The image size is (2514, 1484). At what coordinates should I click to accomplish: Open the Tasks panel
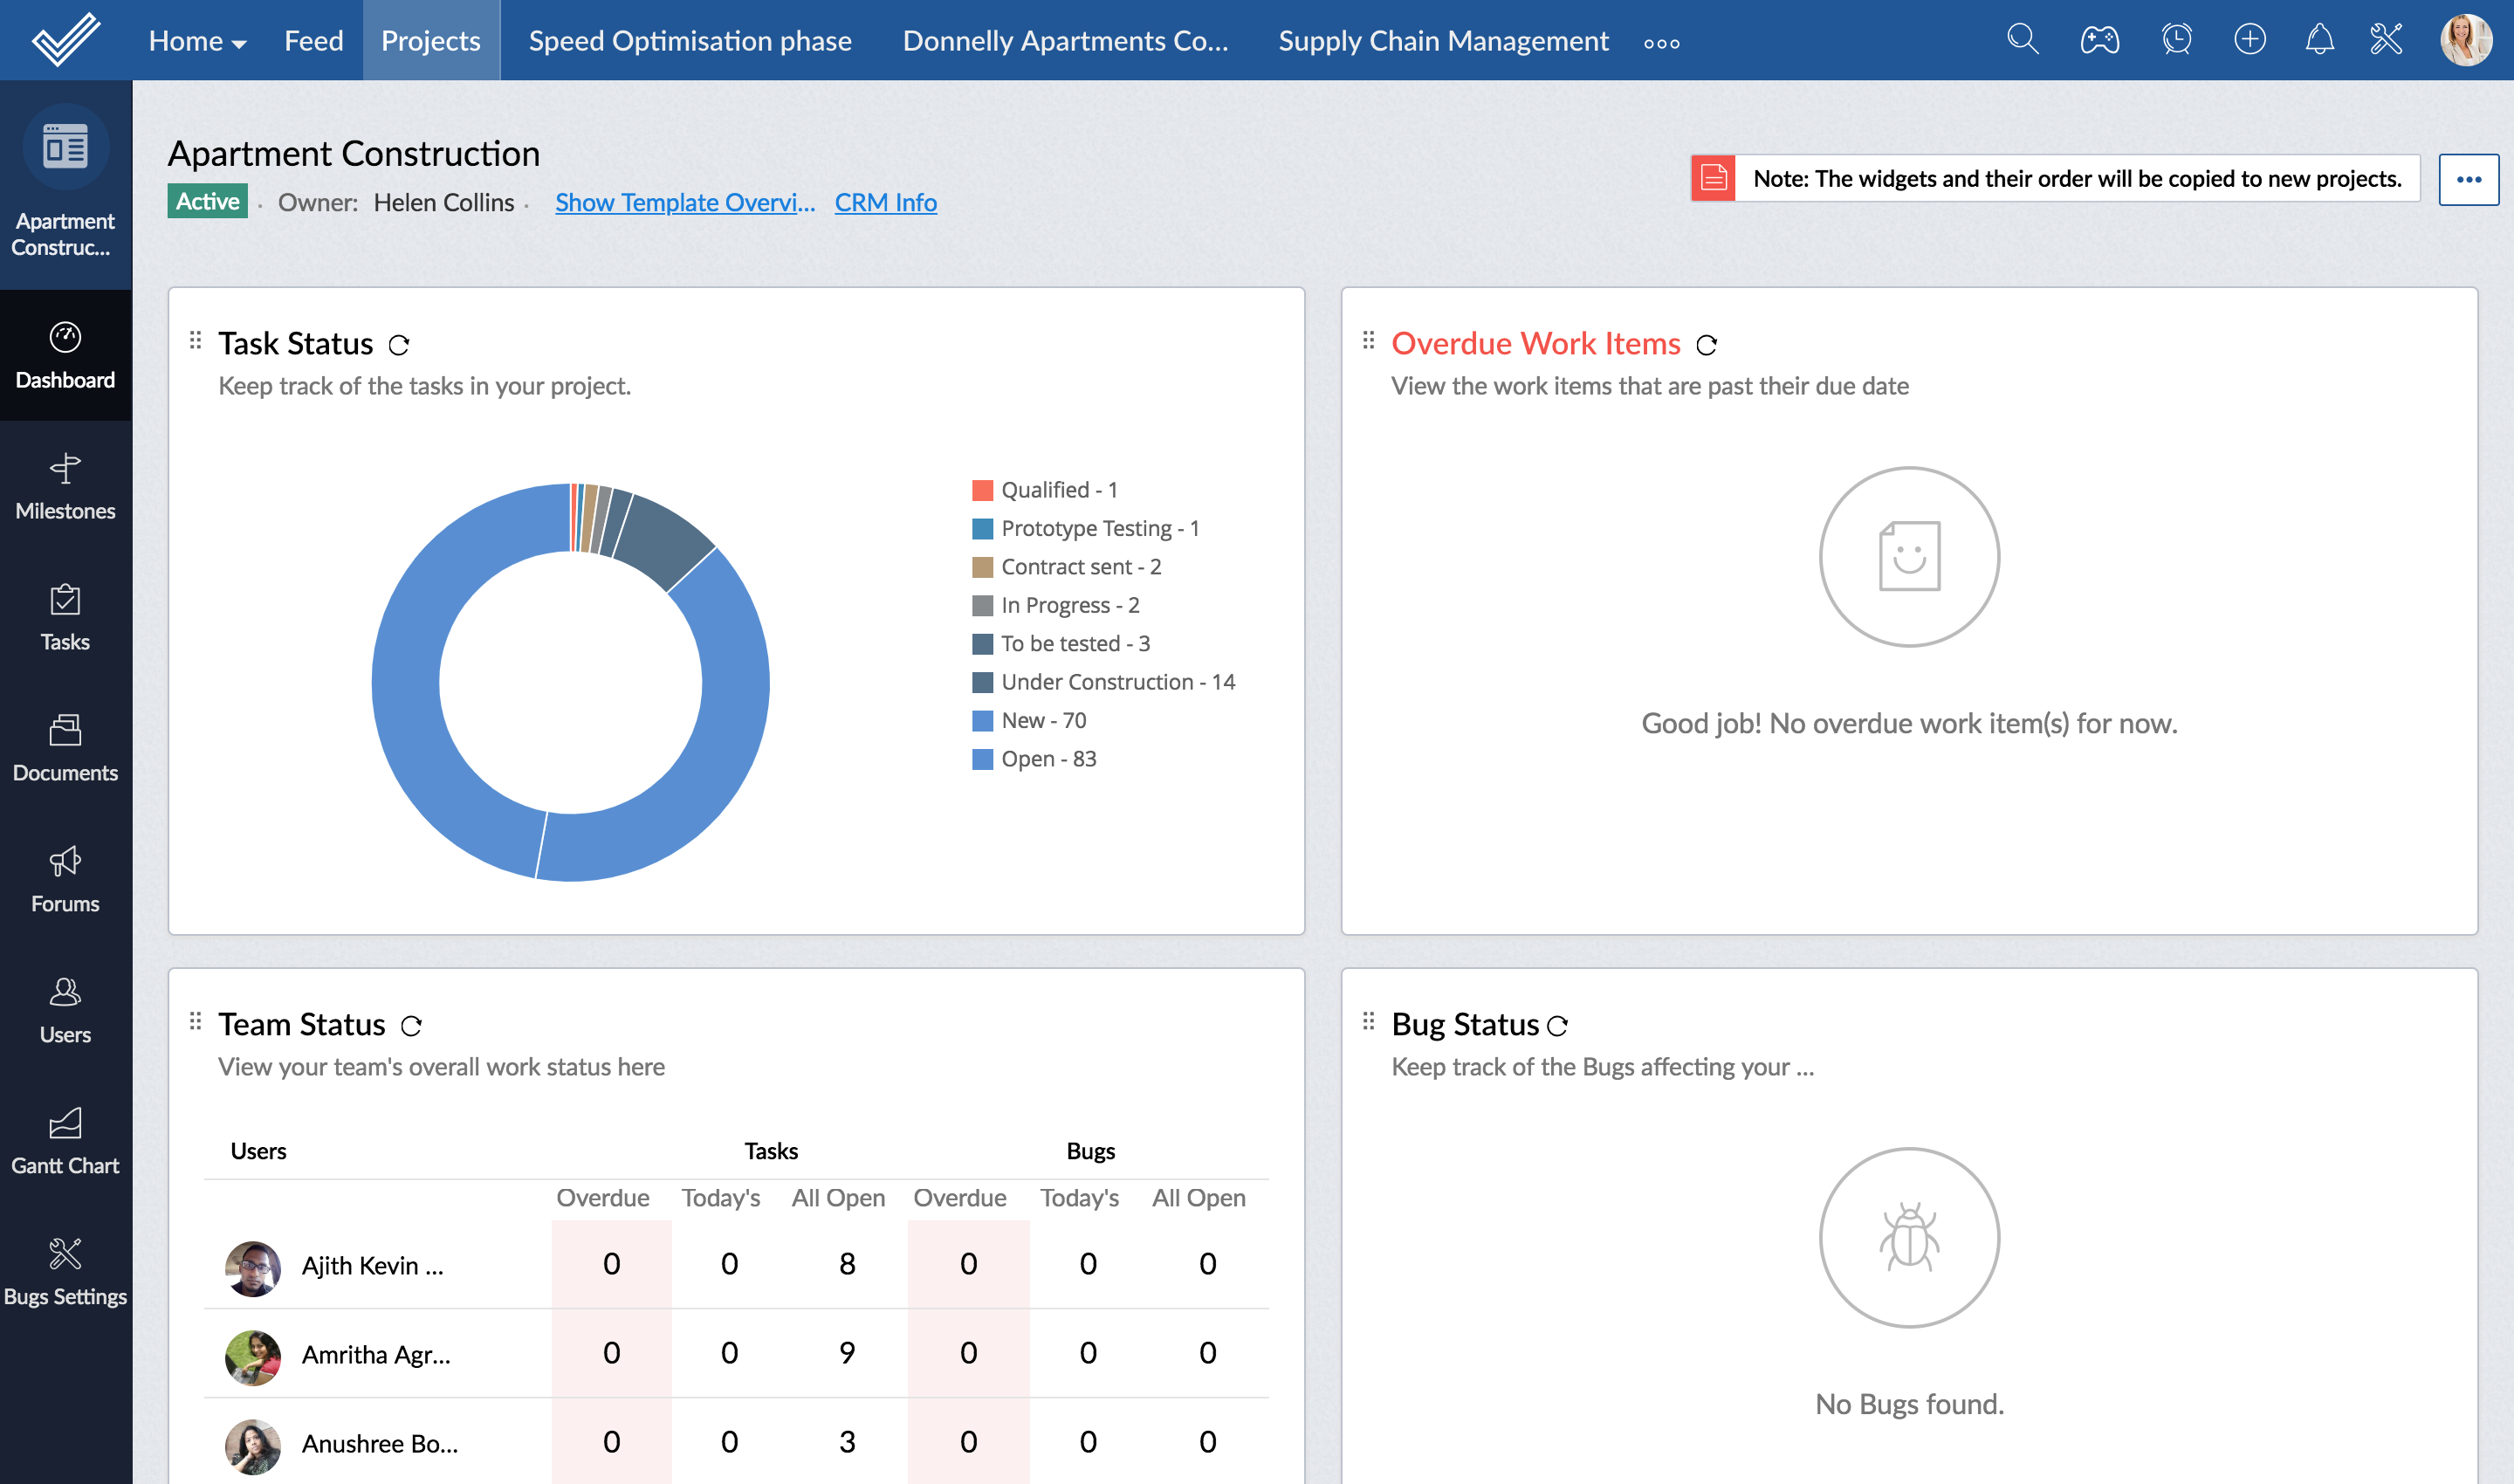(x=65, y=616)
